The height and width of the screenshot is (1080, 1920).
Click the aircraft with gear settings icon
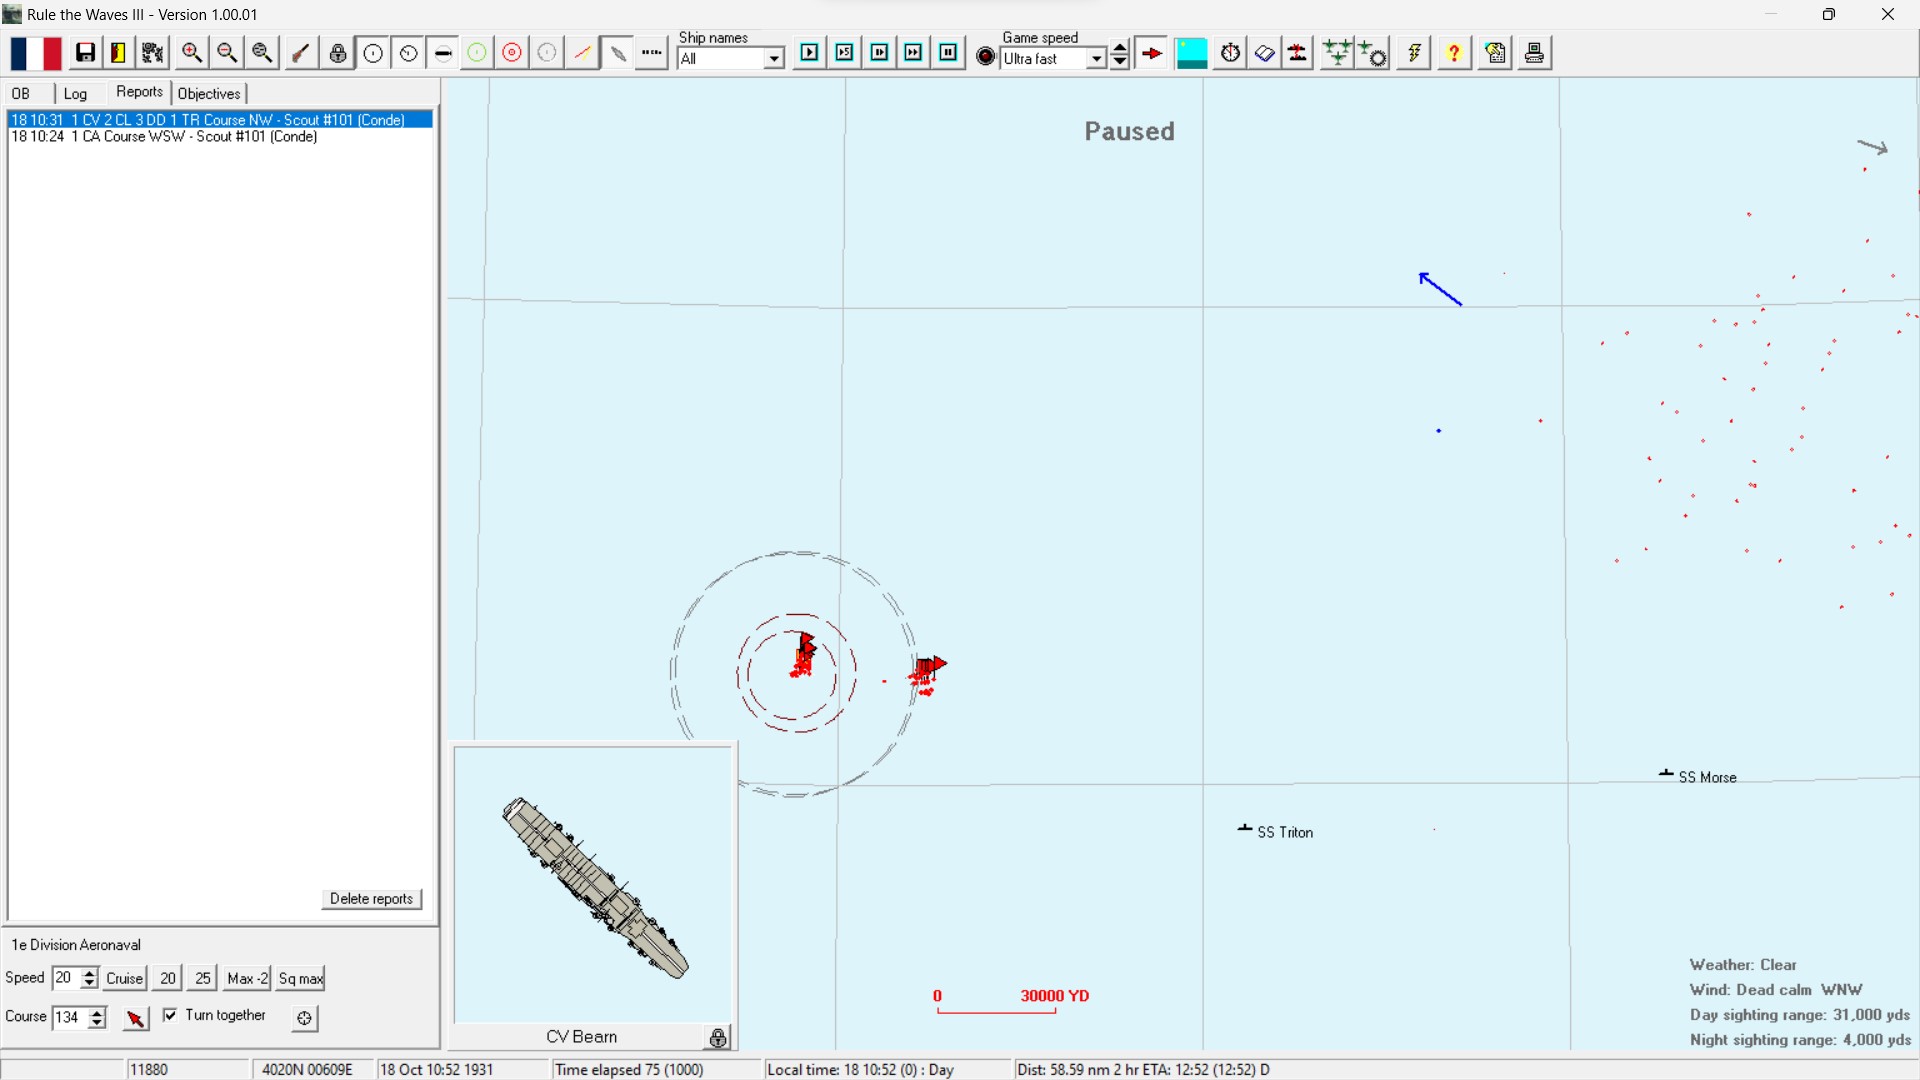1375,53
